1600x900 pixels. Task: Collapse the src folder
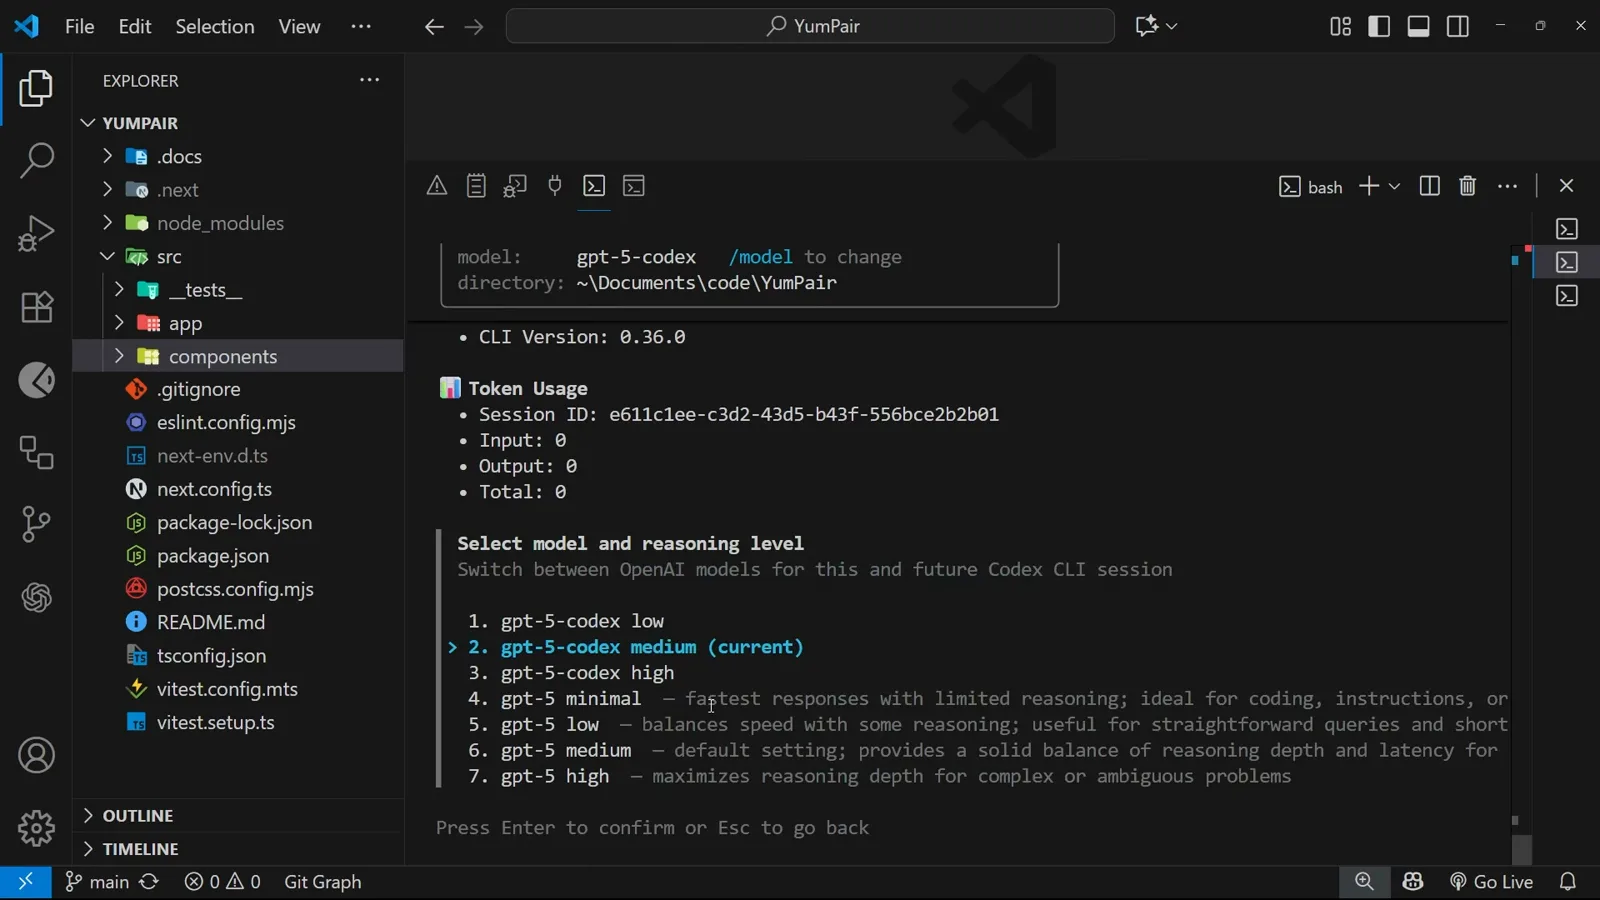coord(238,257)
